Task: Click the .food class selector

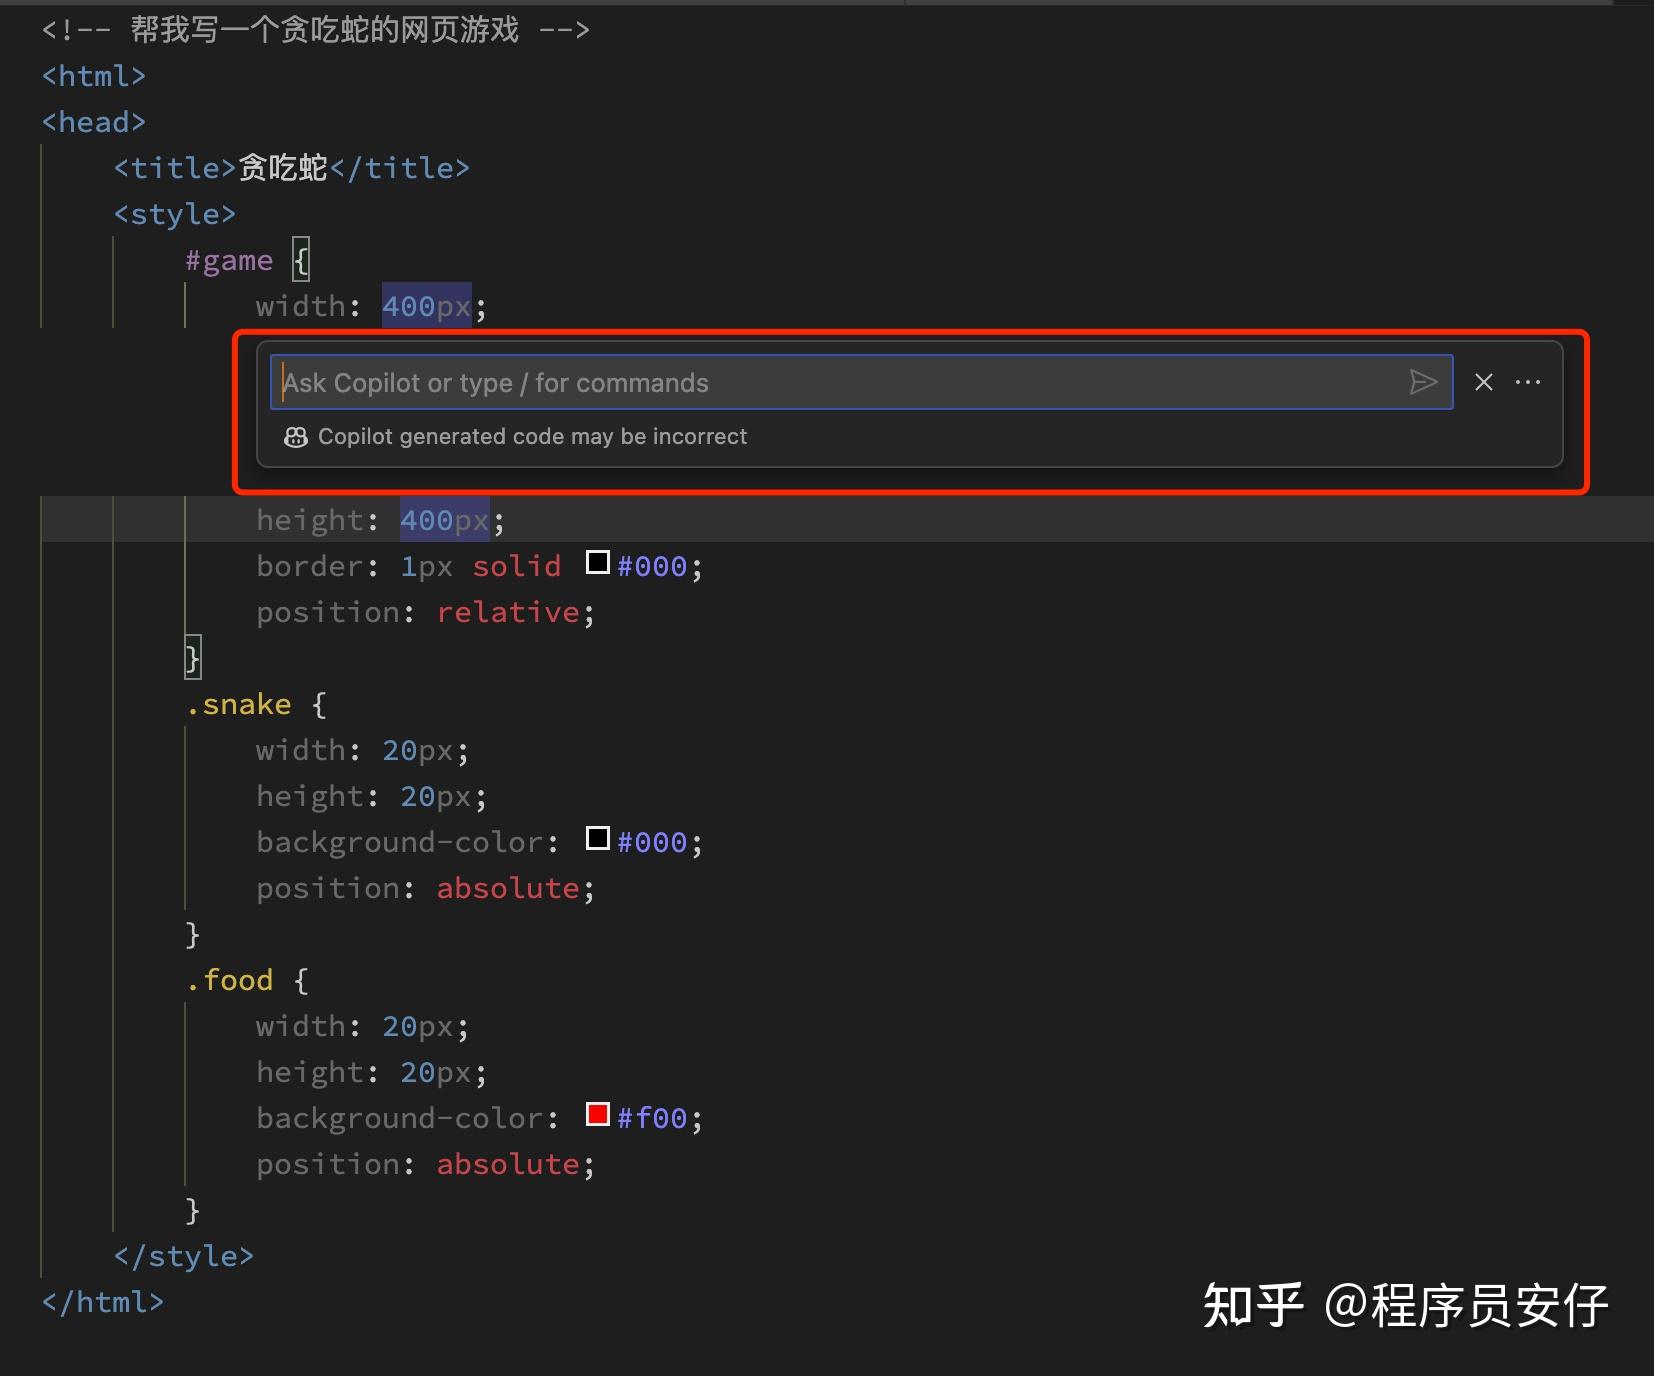Action: pos(231,980)
